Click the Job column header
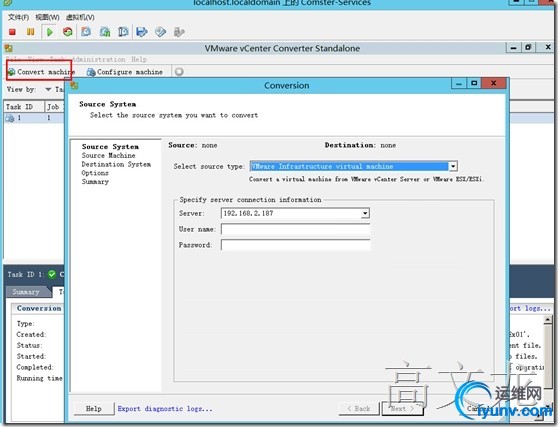Viewport: 558px width, 427px height. [x=53, y=106]
